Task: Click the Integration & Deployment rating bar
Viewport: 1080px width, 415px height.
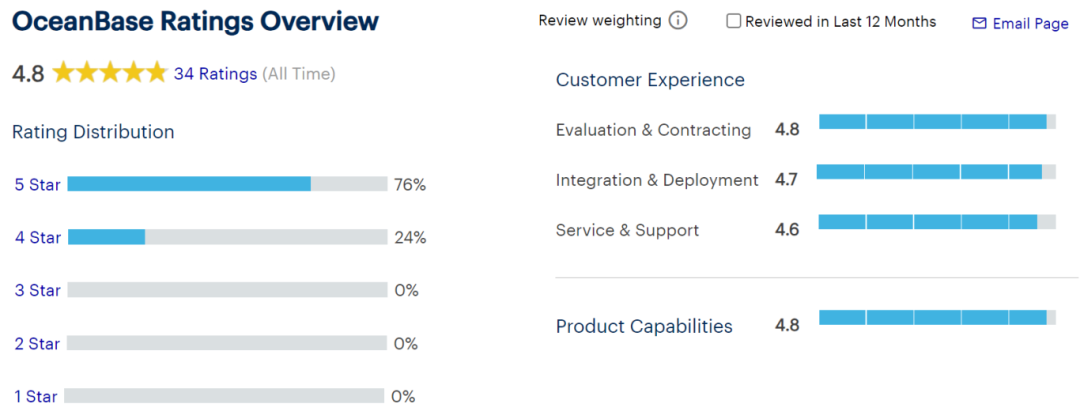Action: click(x=936, y=172)
